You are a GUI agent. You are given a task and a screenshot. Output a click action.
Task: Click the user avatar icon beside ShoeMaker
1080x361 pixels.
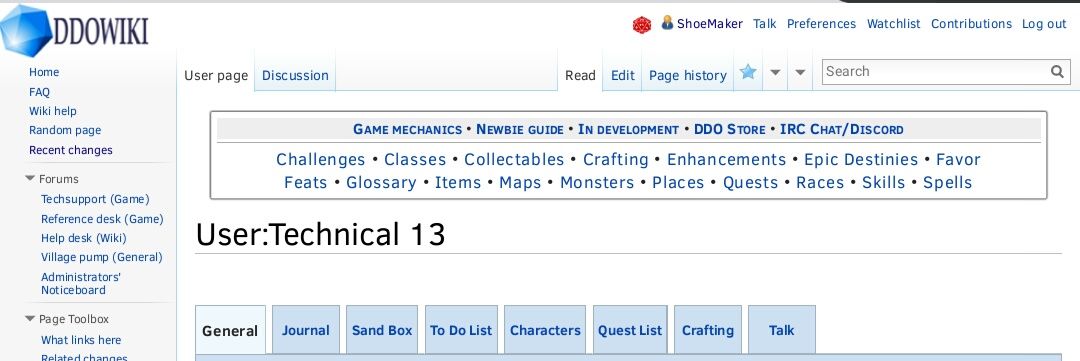[667, 23]
